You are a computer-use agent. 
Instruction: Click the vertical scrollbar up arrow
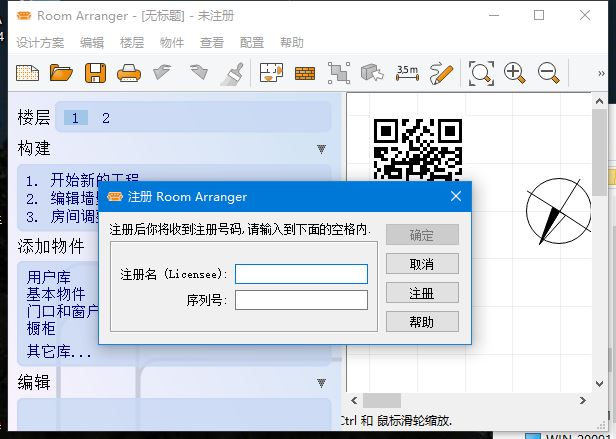tap(600, 101)
